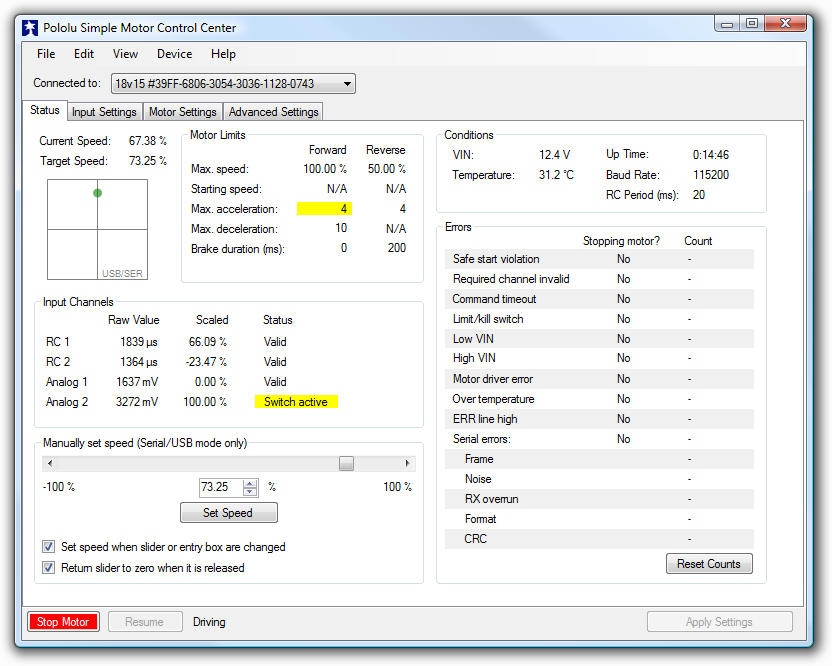The width and height of the screenshot is (832, 666).
Task: Click the Pololu app icon in title bar
Action: click(x=30, y=28)
